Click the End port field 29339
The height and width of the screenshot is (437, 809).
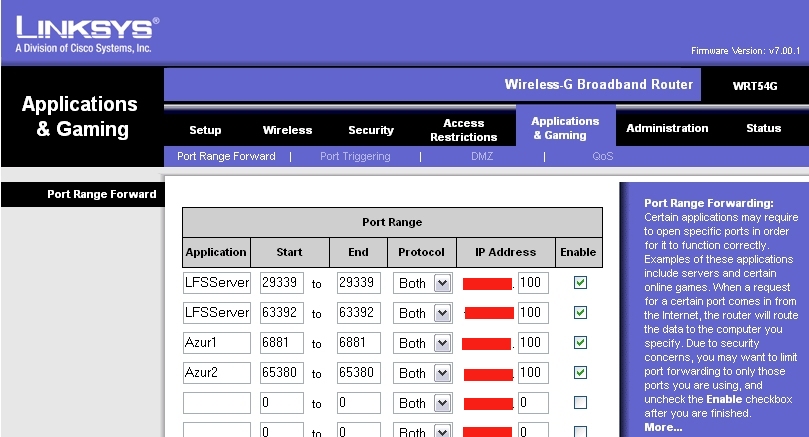[x=359, y=283]
